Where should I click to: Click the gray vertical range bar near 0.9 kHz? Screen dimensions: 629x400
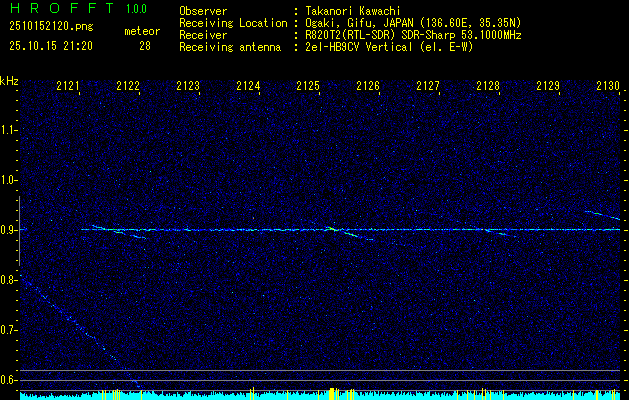coord(19,231)
